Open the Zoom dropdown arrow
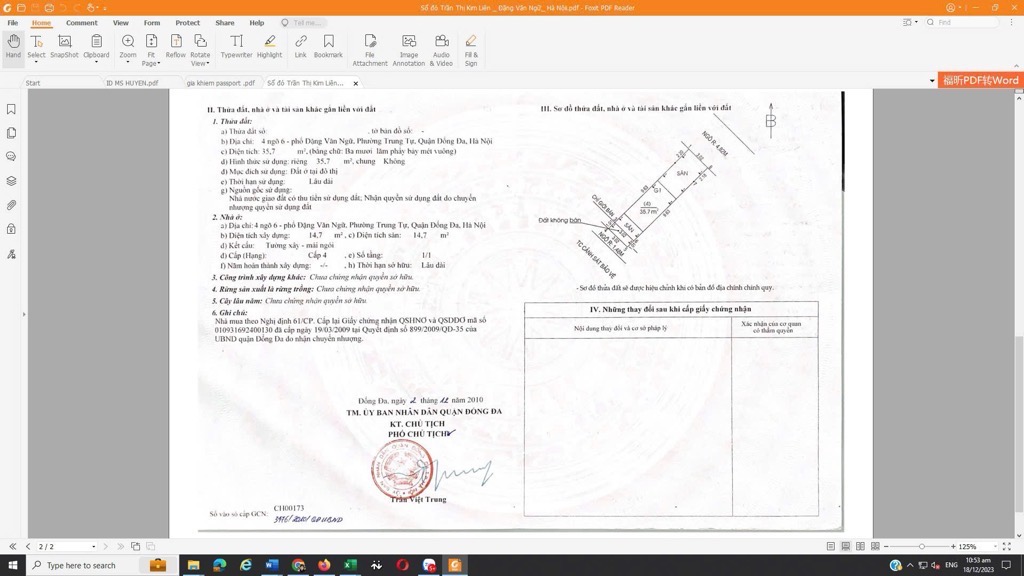 pyautogui.click(x=127, y=62)
